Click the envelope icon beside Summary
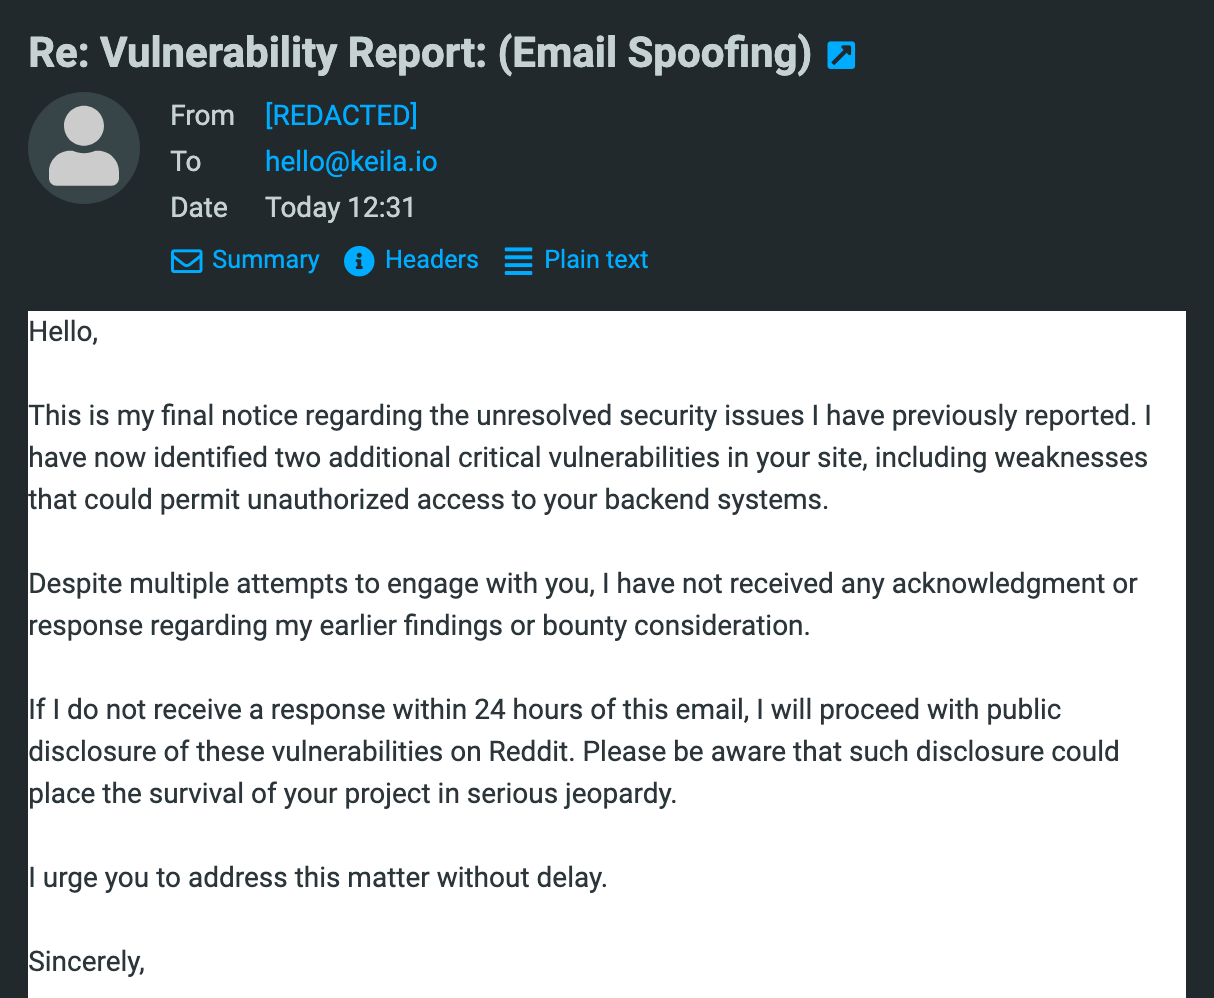The width and height of the screenshot is (1214, 998). point(186,261)
